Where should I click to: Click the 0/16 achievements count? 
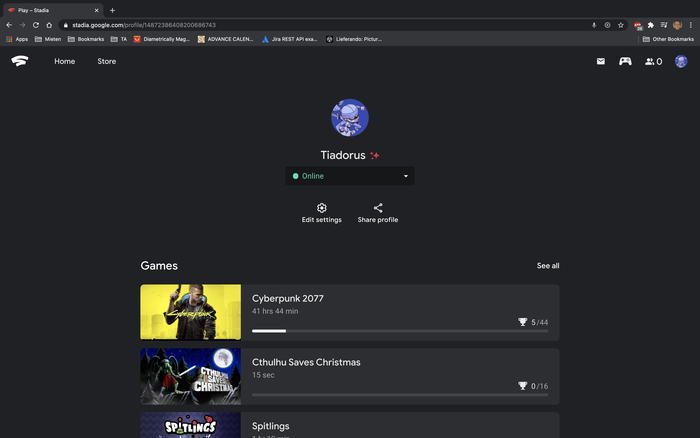click(540, 386)
